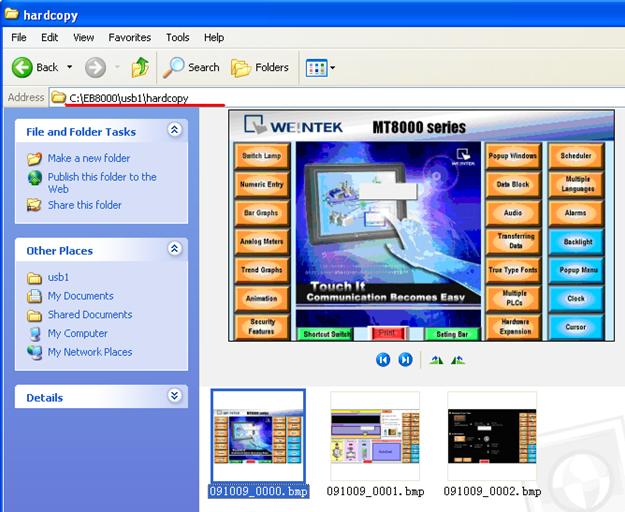Click the My Documents folder icon
Viewport: 625px width, 512px height.
[34, 296]
